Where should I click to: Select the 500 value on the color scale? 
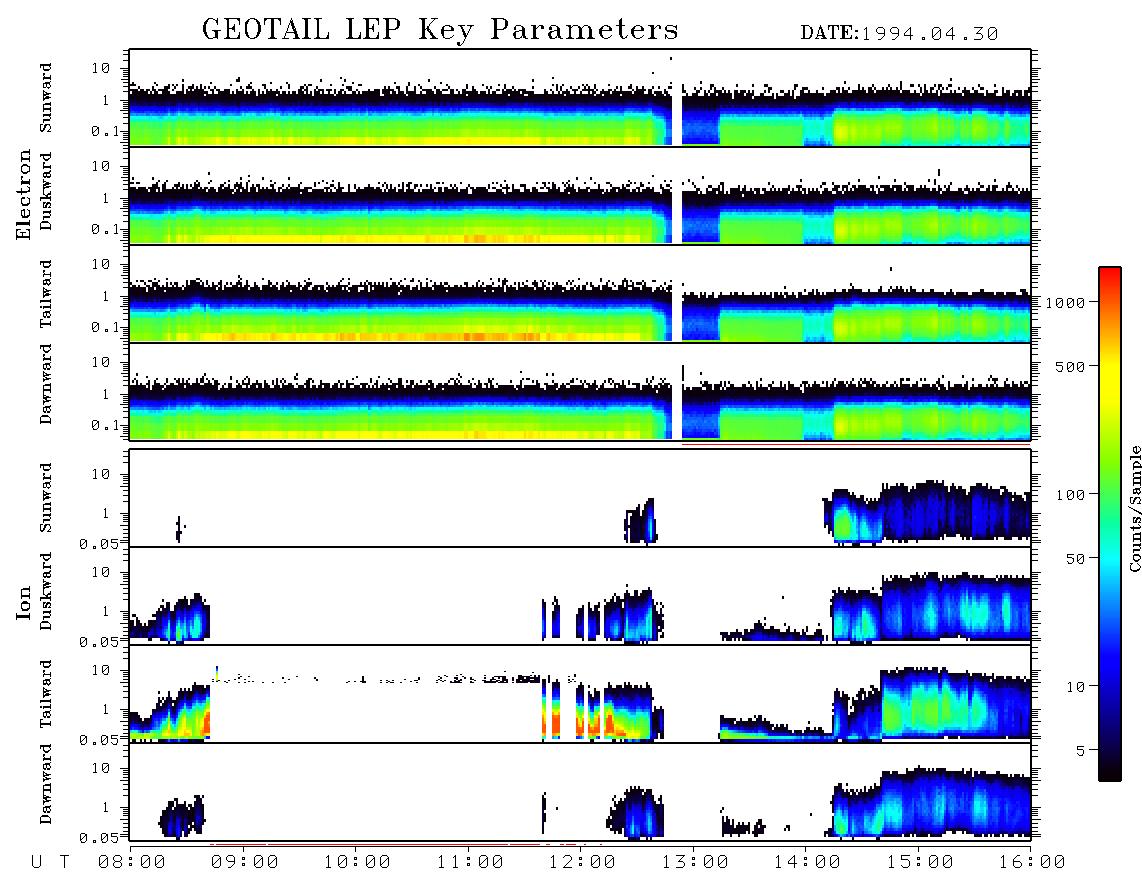point(1070,366)
